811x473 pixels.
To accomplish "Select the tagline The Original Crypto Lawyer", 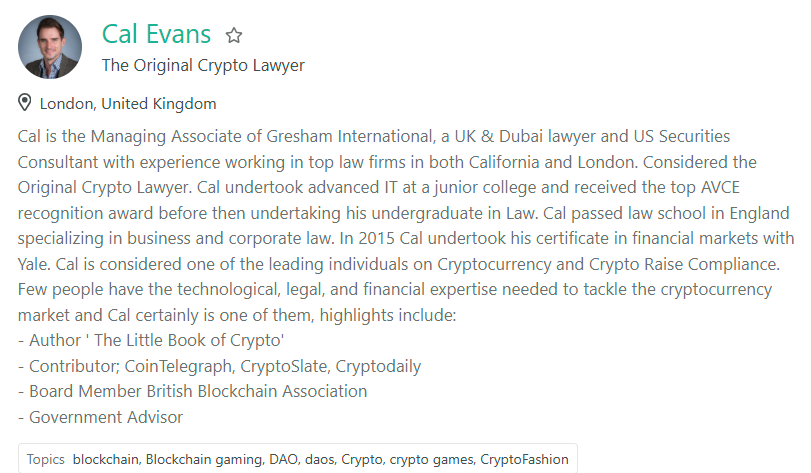I will click(203, 66).
